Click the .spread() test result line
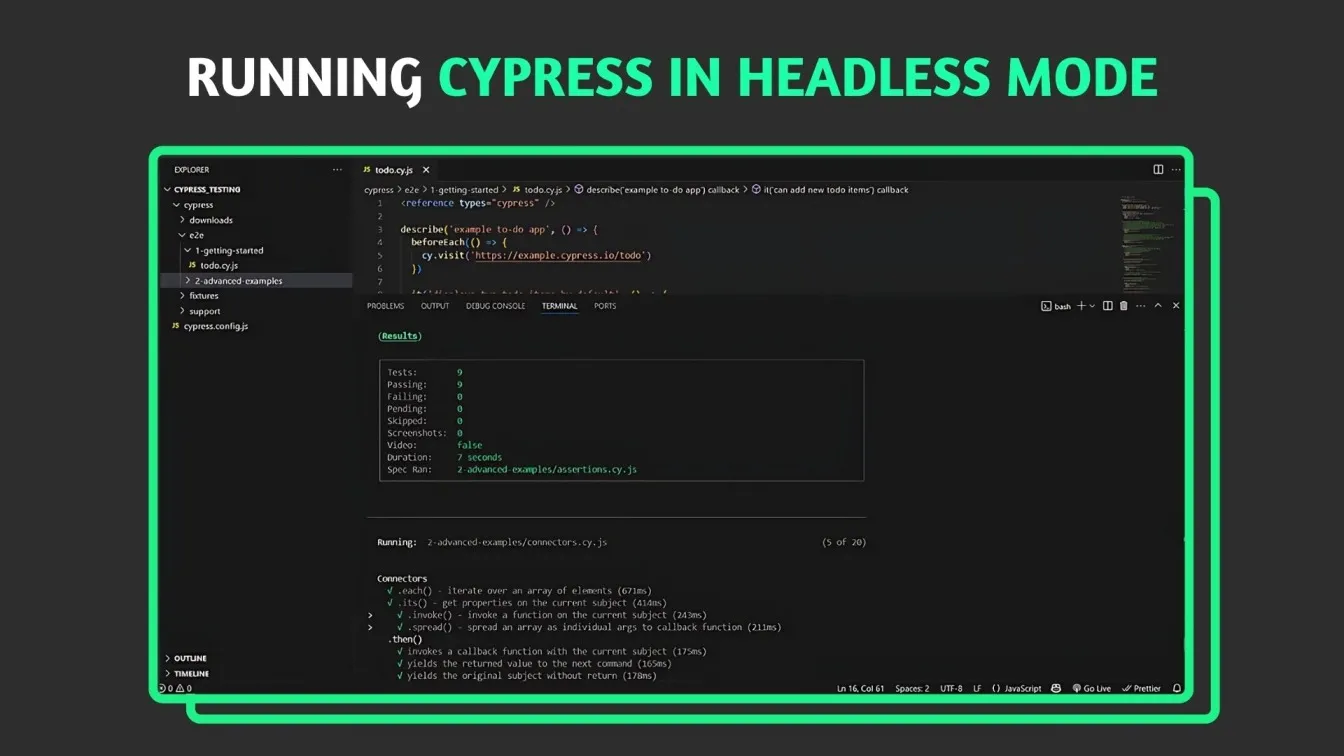The image size is (1344, 756). (589, 627)
